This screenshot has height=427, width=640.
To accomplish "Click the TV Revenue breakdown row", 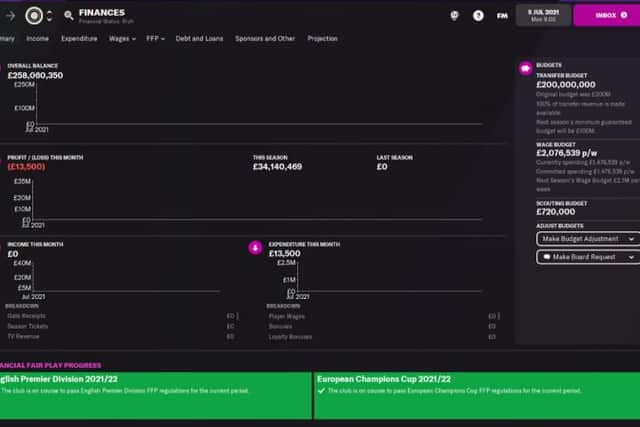I will 121,336.
